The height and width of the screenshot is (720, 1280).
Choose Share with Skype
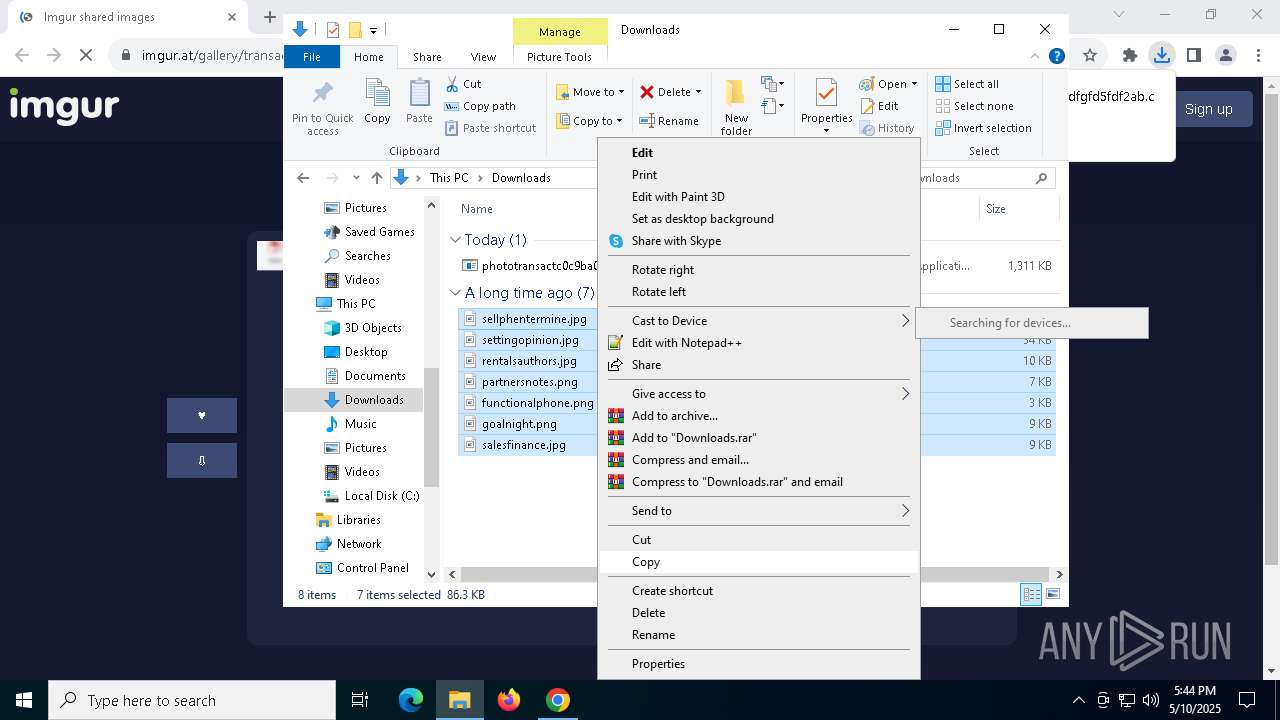758,241
